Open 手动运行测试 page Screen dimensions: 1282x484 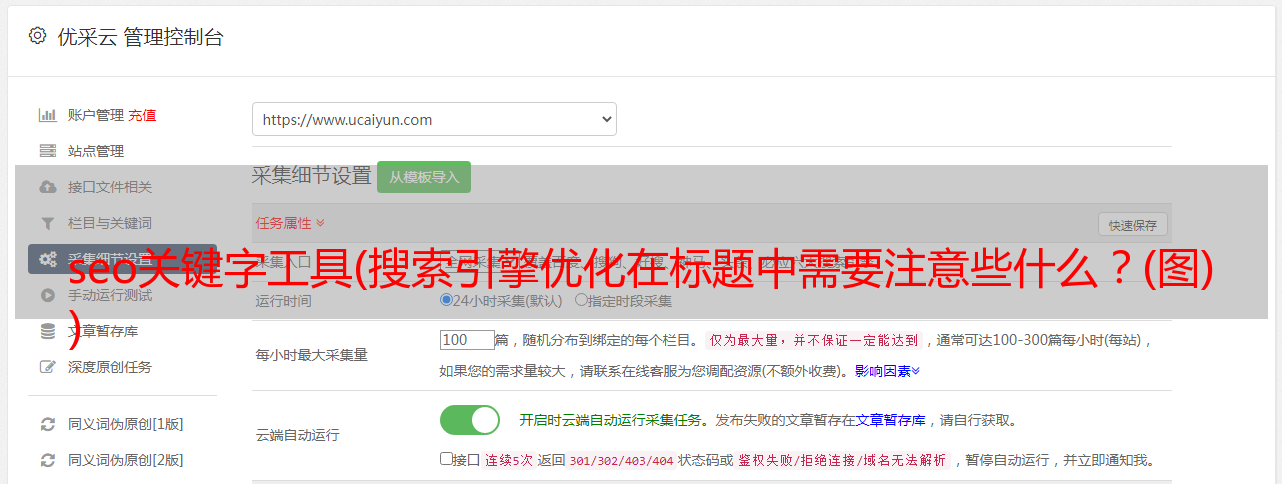click(x=110, y=295)
